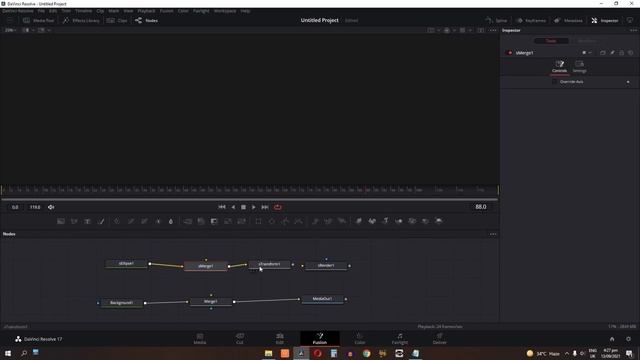Image resolution: width=640 pixels, height=360 pixels.
Task: Add an Ellipse mask from toolbar
Action: pos(272,221)
